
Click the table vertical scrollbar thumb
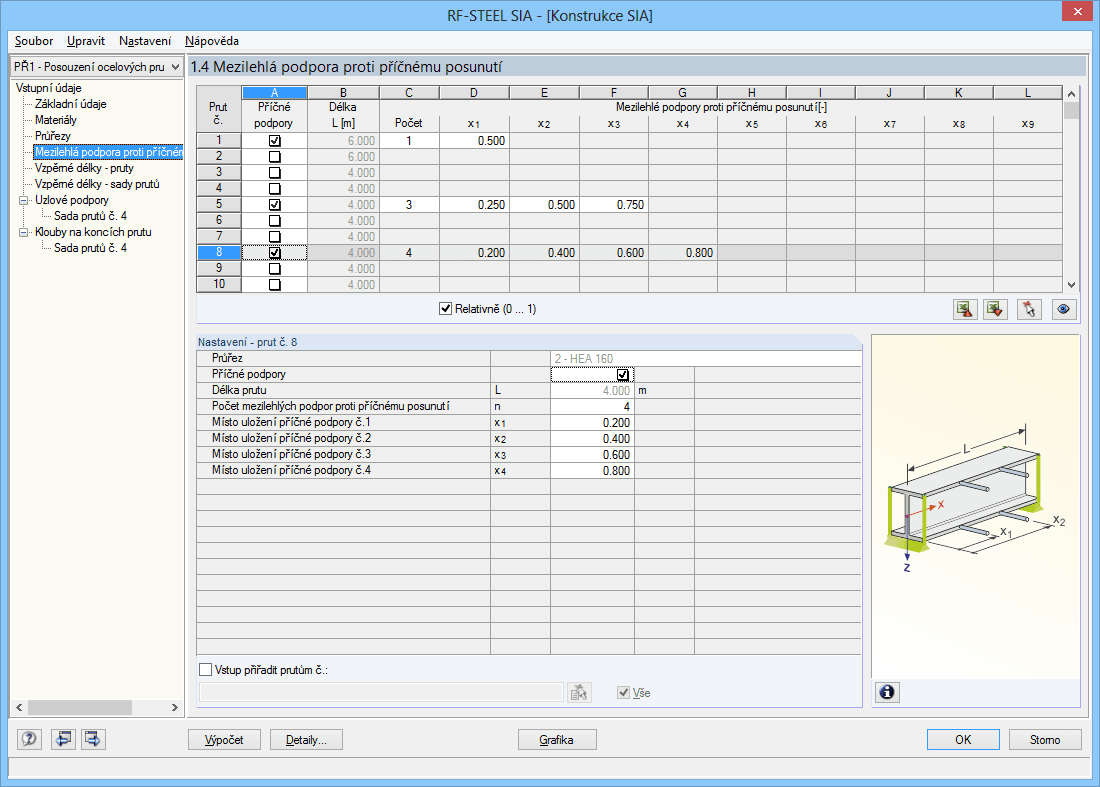[x=1071, y=111]
